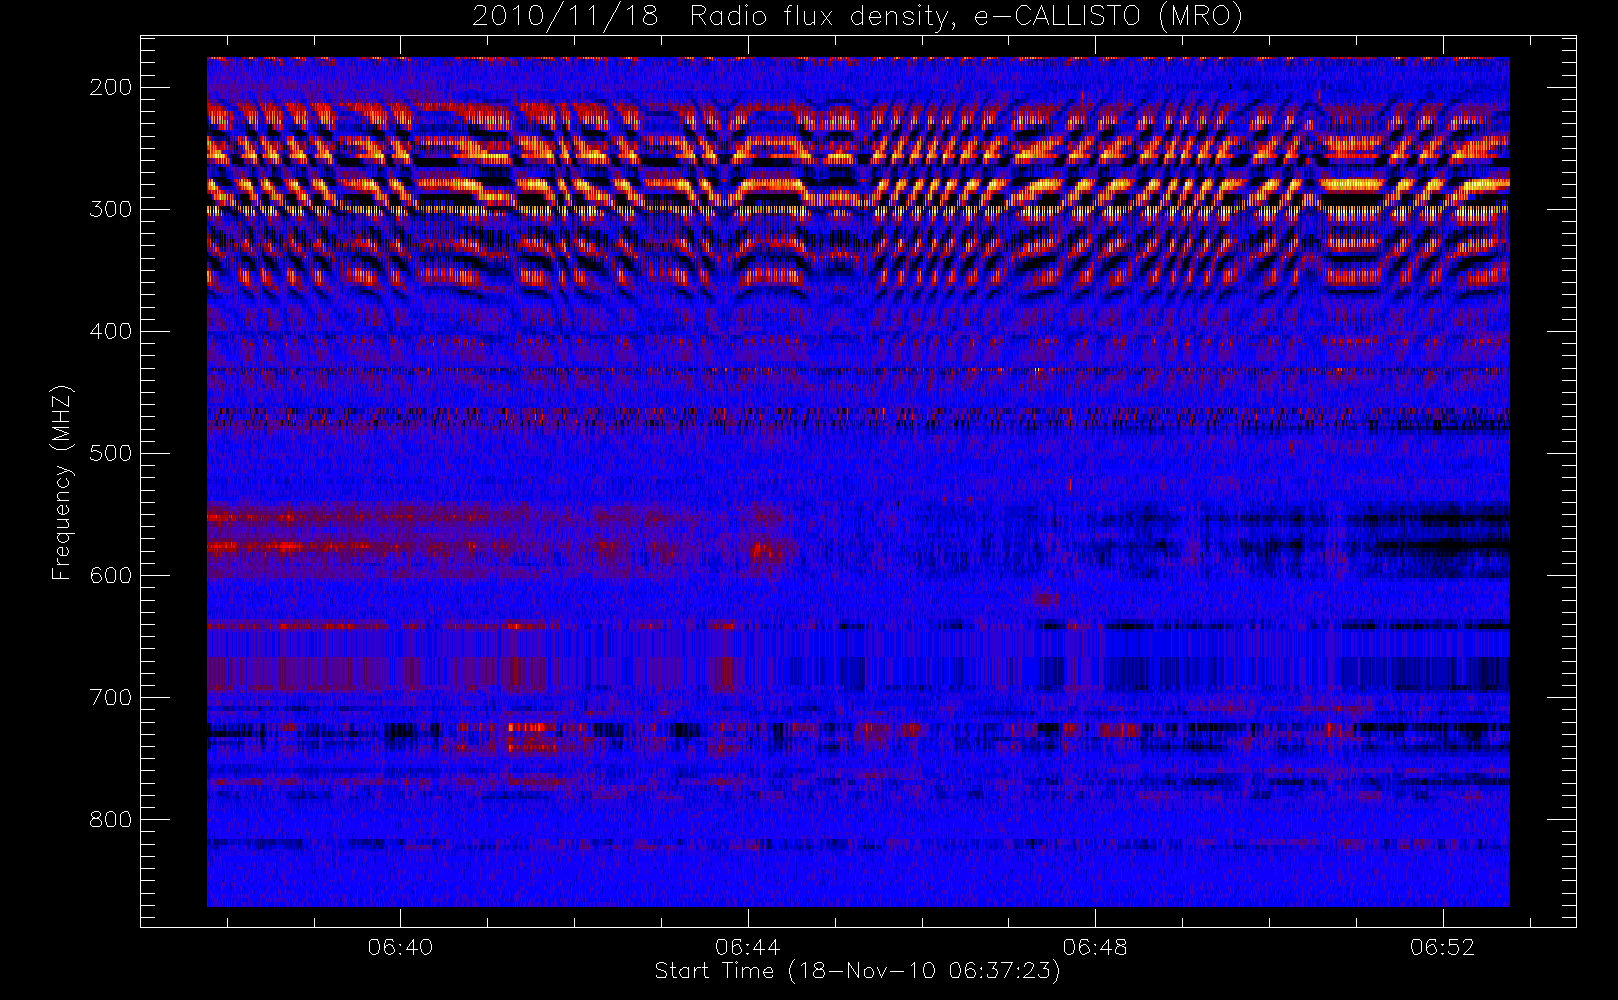Click the 800 frequency tick label
Image resolution: width=1618 pixels, height=1000 pixels.
tap(111, 819)
